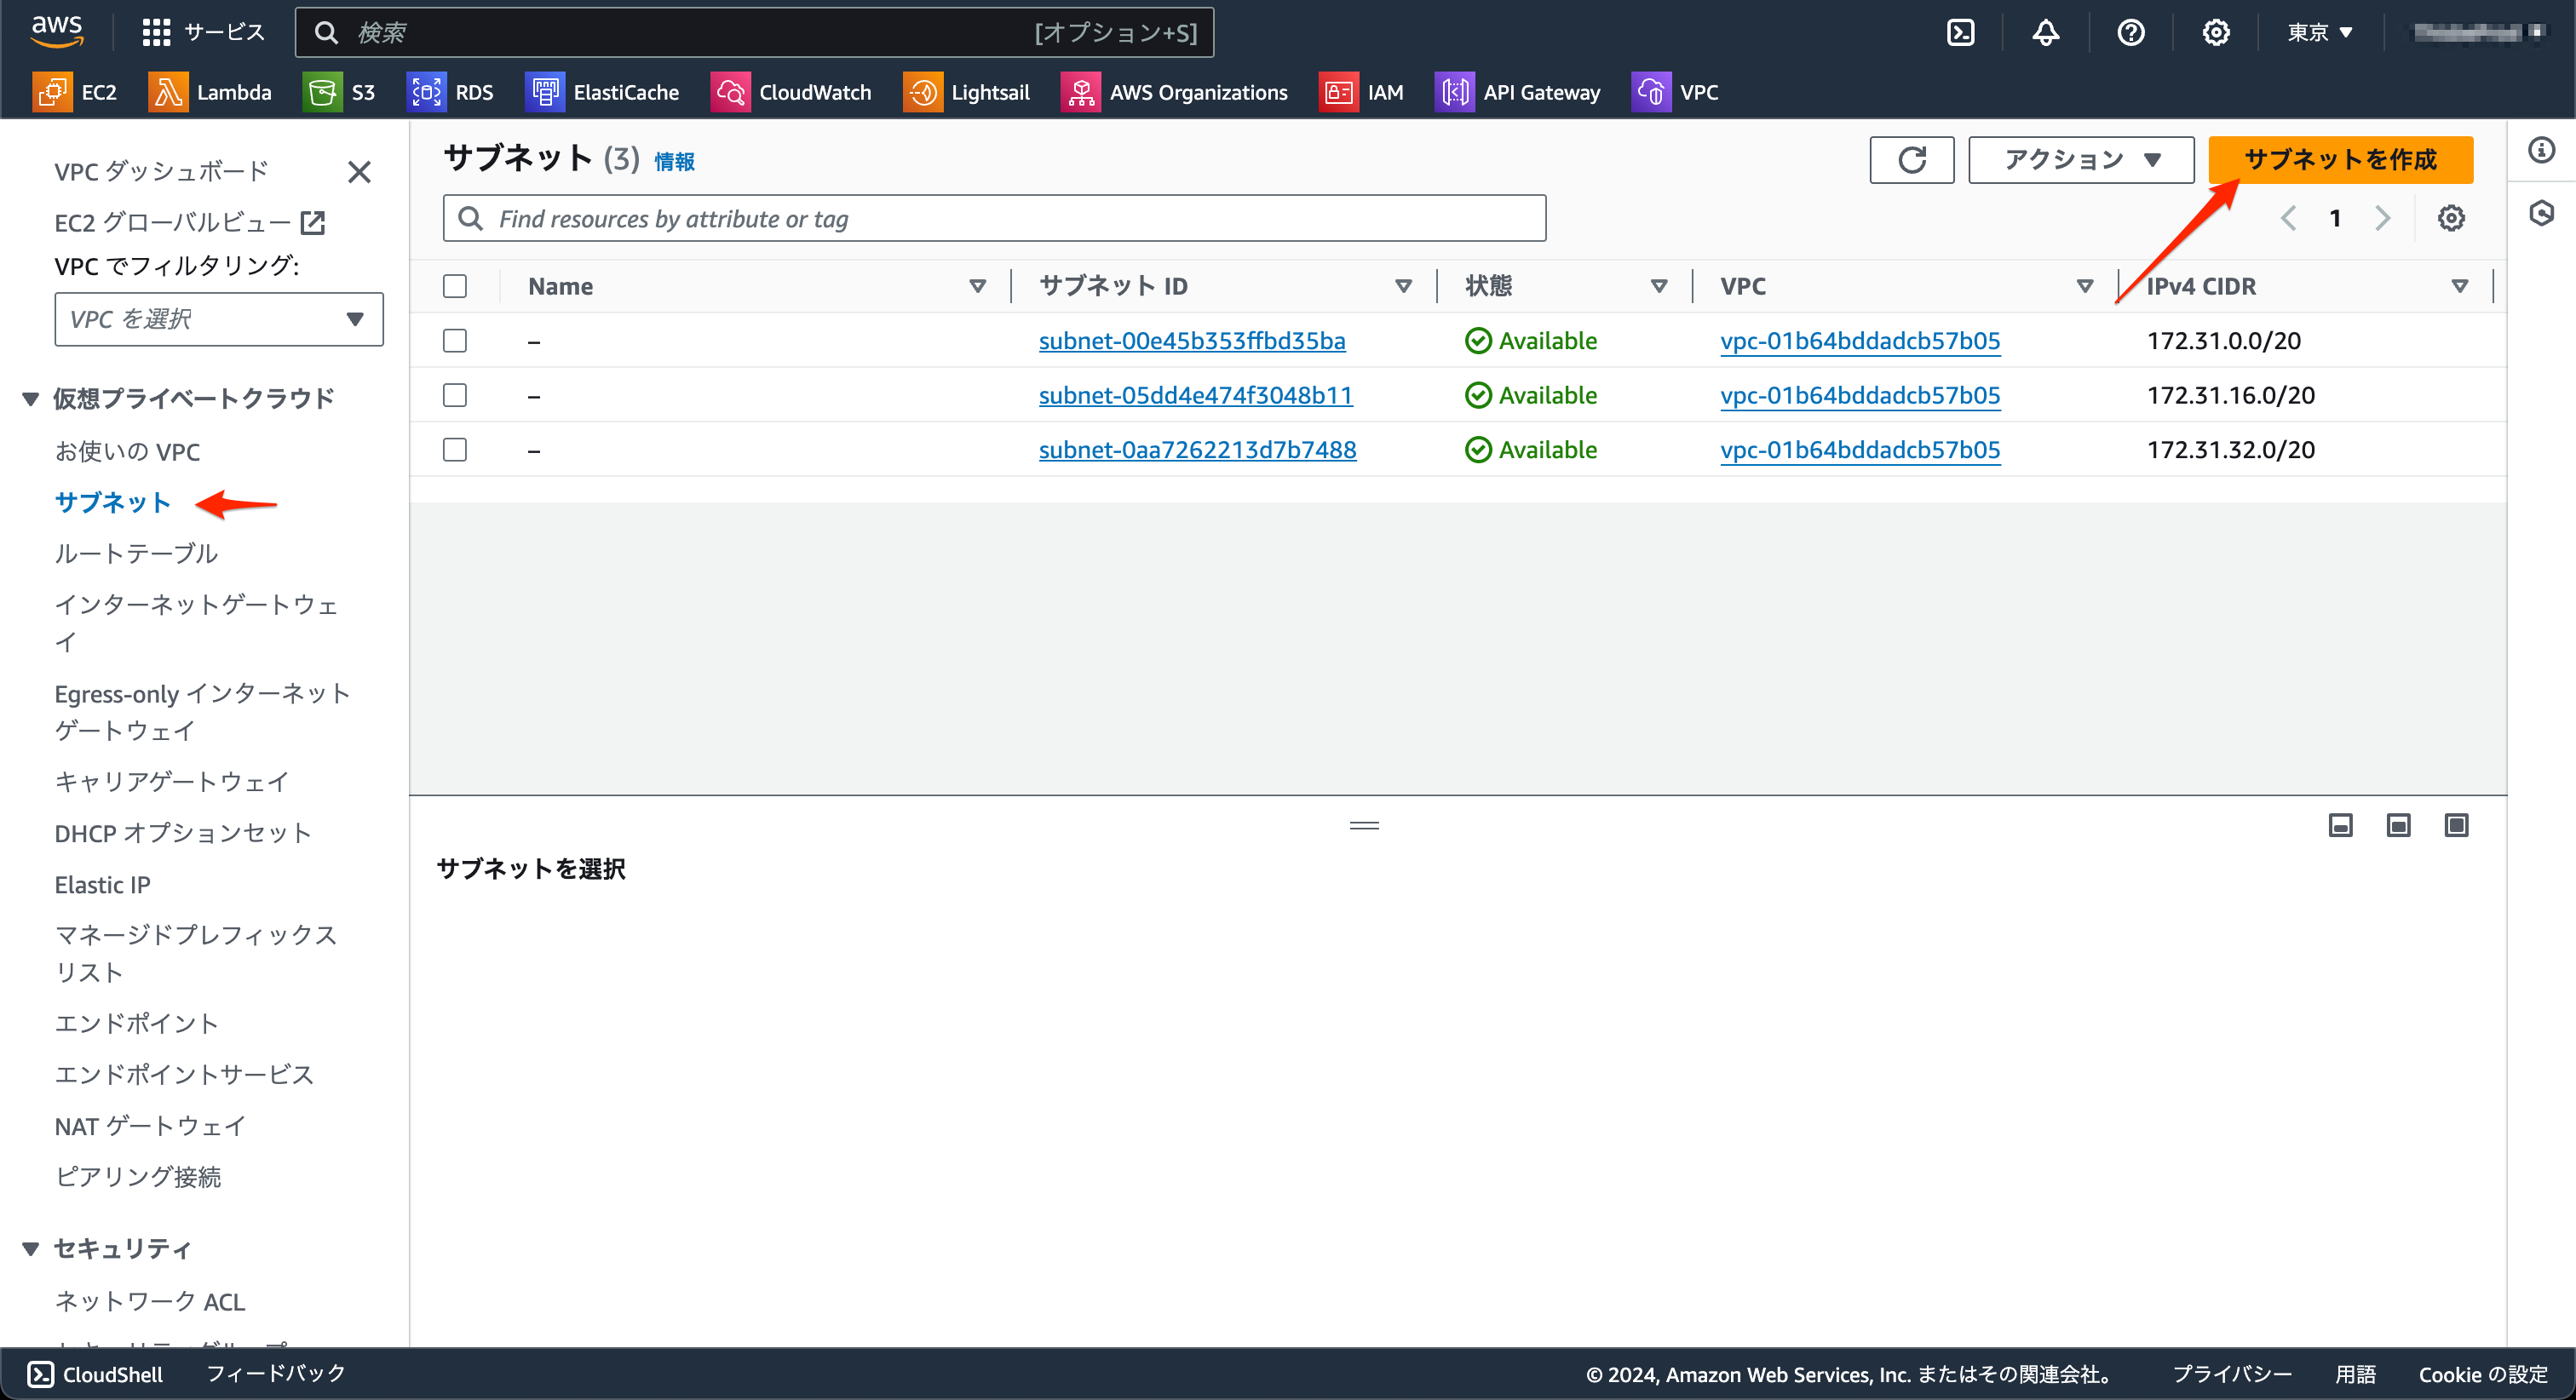The width and height of the screenshot is (2576, 1400).
Task: Open the vpc-01b64bddadcb57b05 link in first row
Action: (x=1859, y=341)
